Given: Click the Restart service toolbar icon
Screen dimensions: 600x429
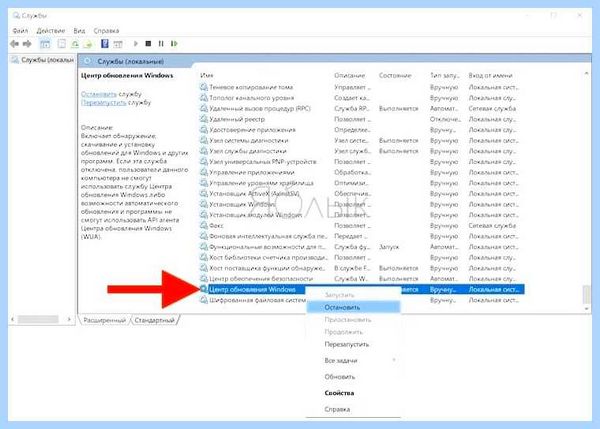Looking at the screenshot, I should click(x=174, y=44).
